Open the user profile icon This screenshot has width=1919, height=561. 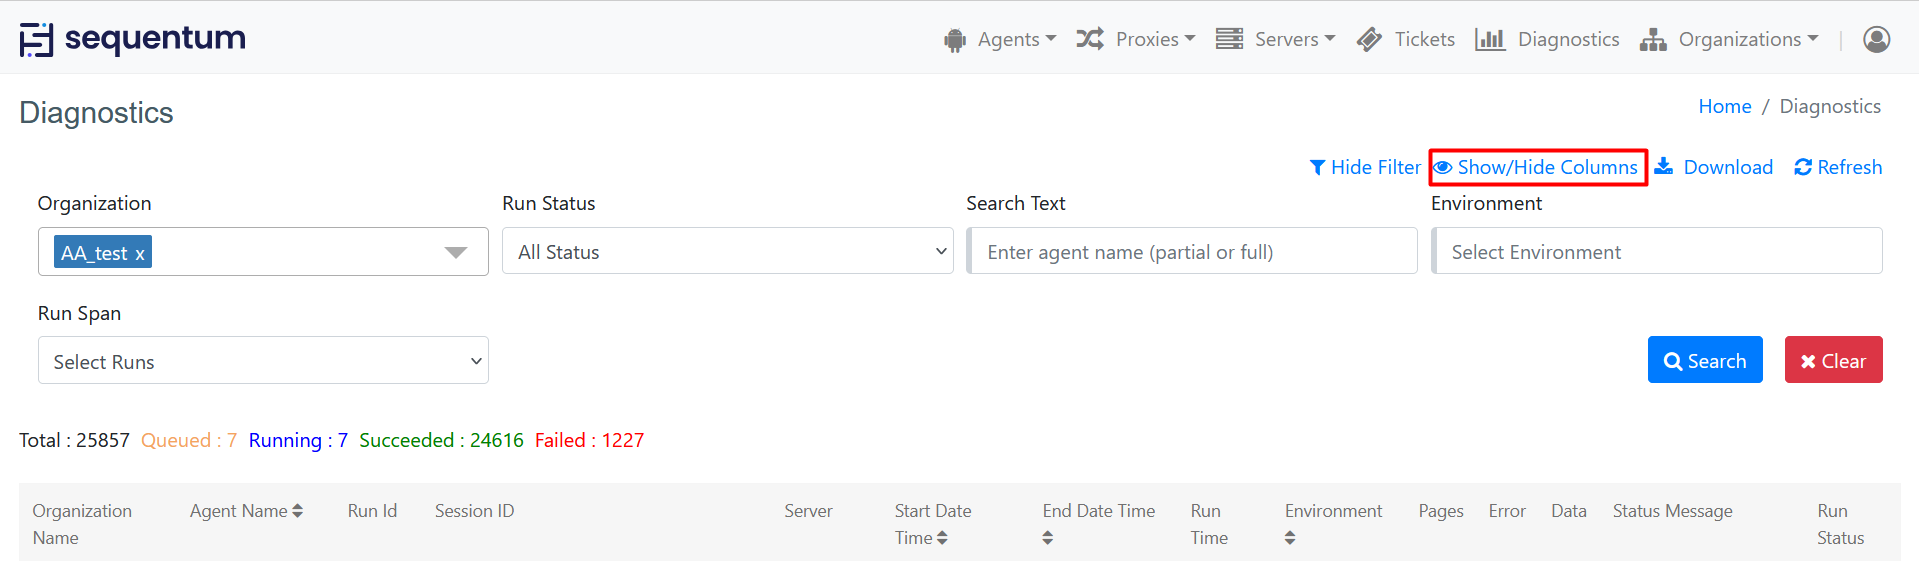click(x=1876, y=39)
